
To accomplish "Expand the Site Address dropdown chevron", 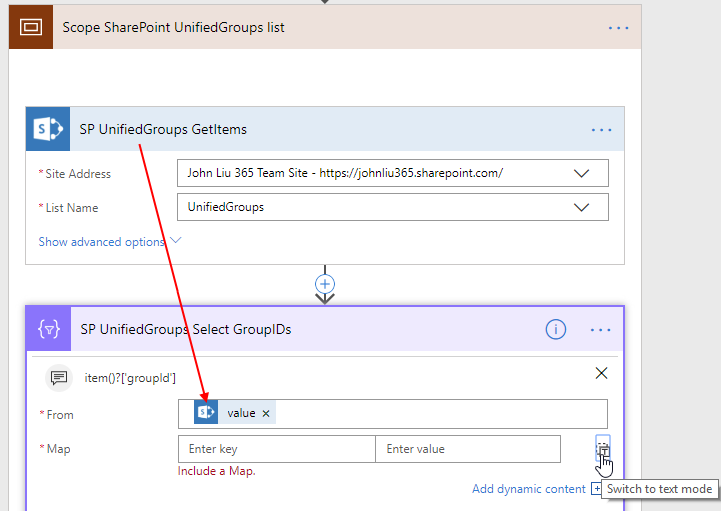I will pyautogui.click(x=582, y=173).
